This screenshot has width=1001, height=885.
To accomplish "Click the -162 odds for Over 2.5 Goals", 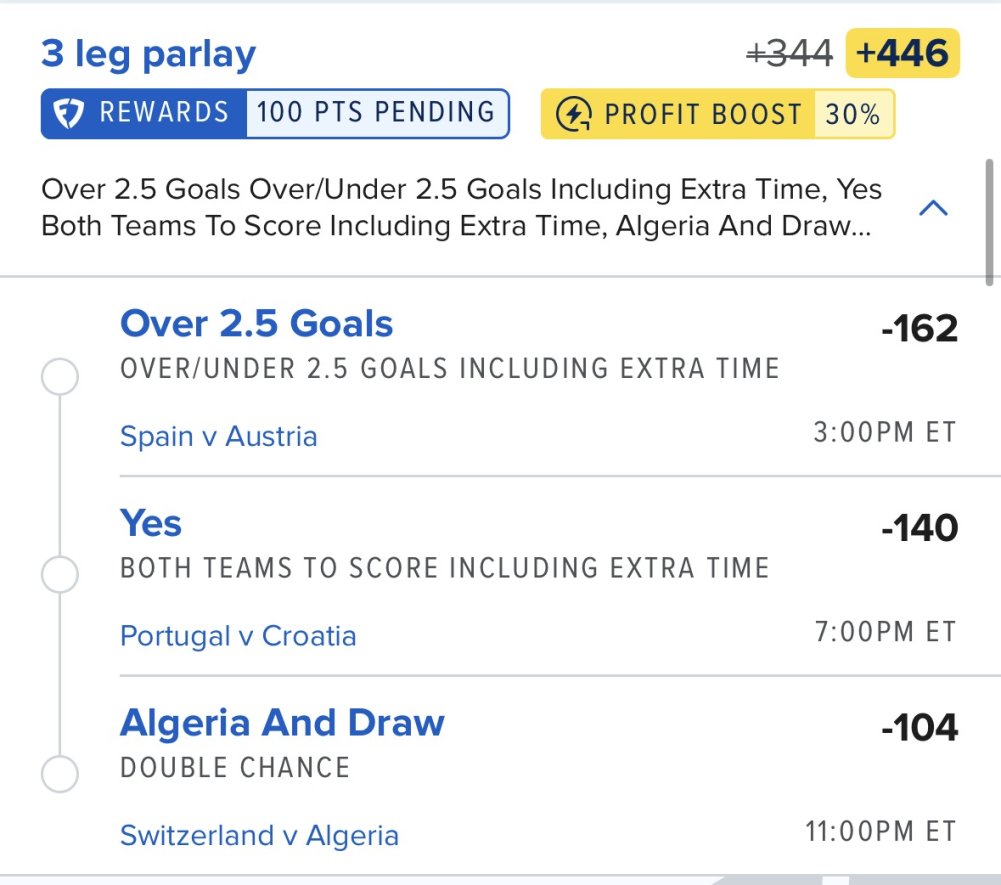I will (x=919, y=328).
